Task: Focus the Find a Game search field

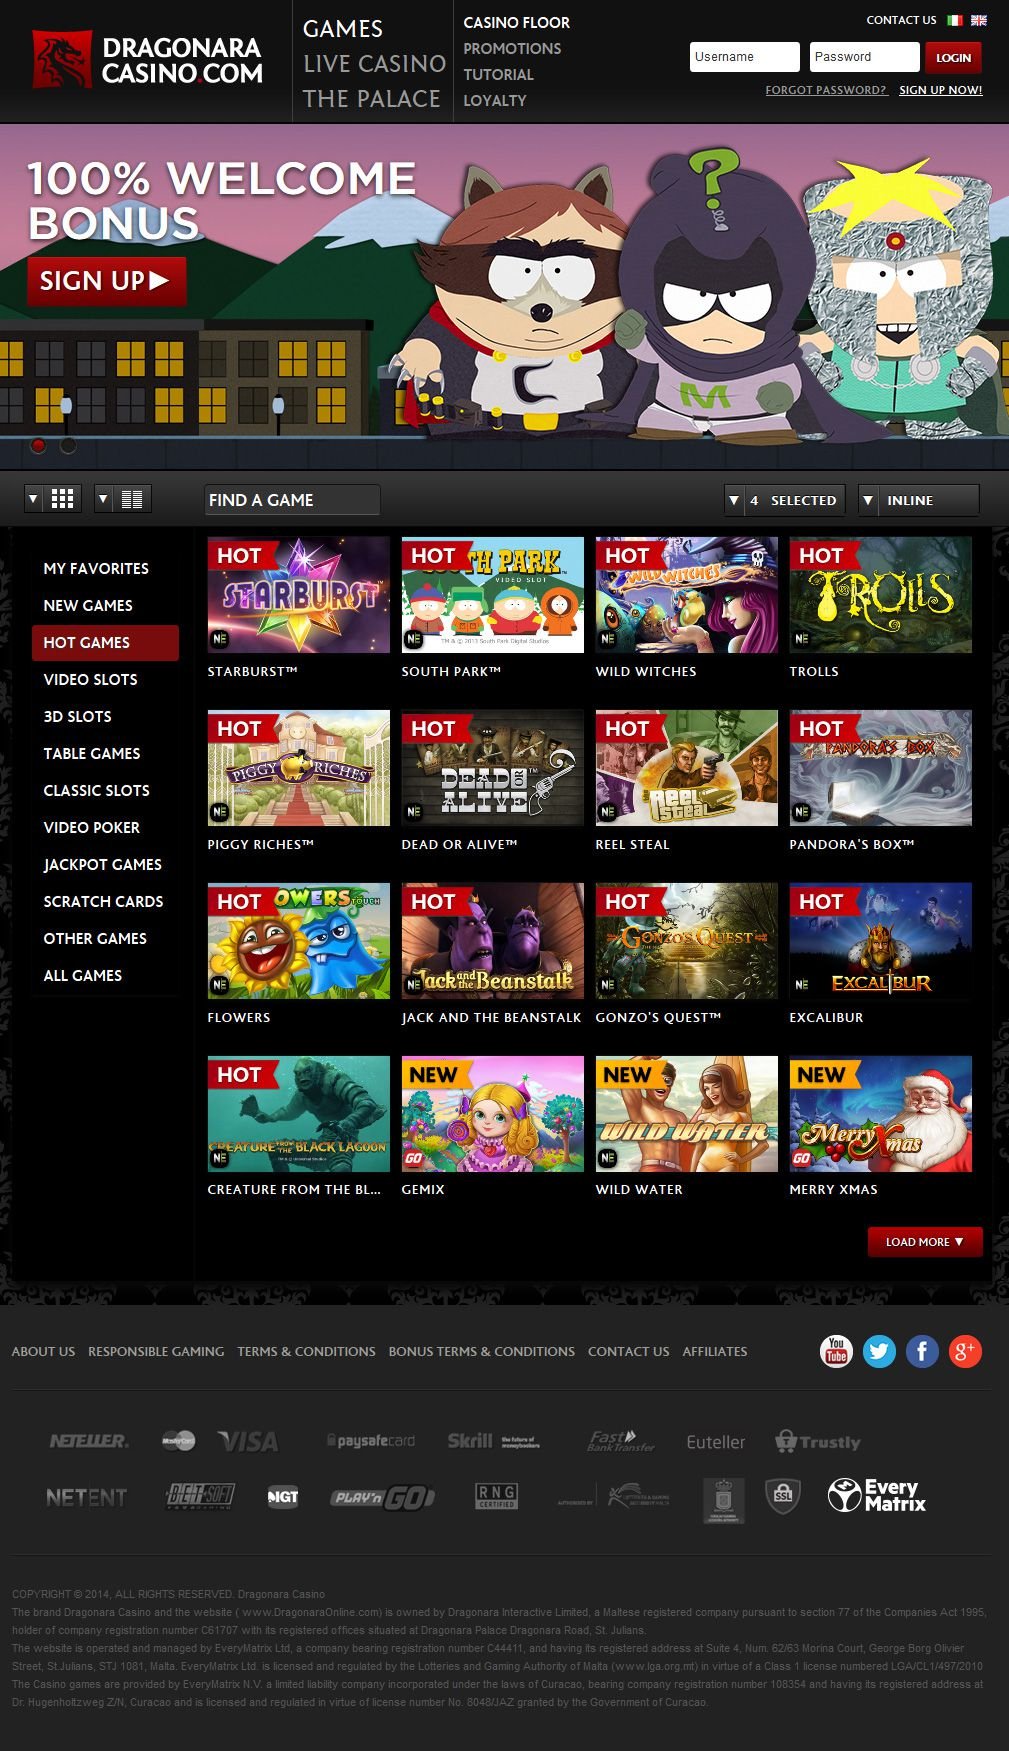Action: (291, 500)
